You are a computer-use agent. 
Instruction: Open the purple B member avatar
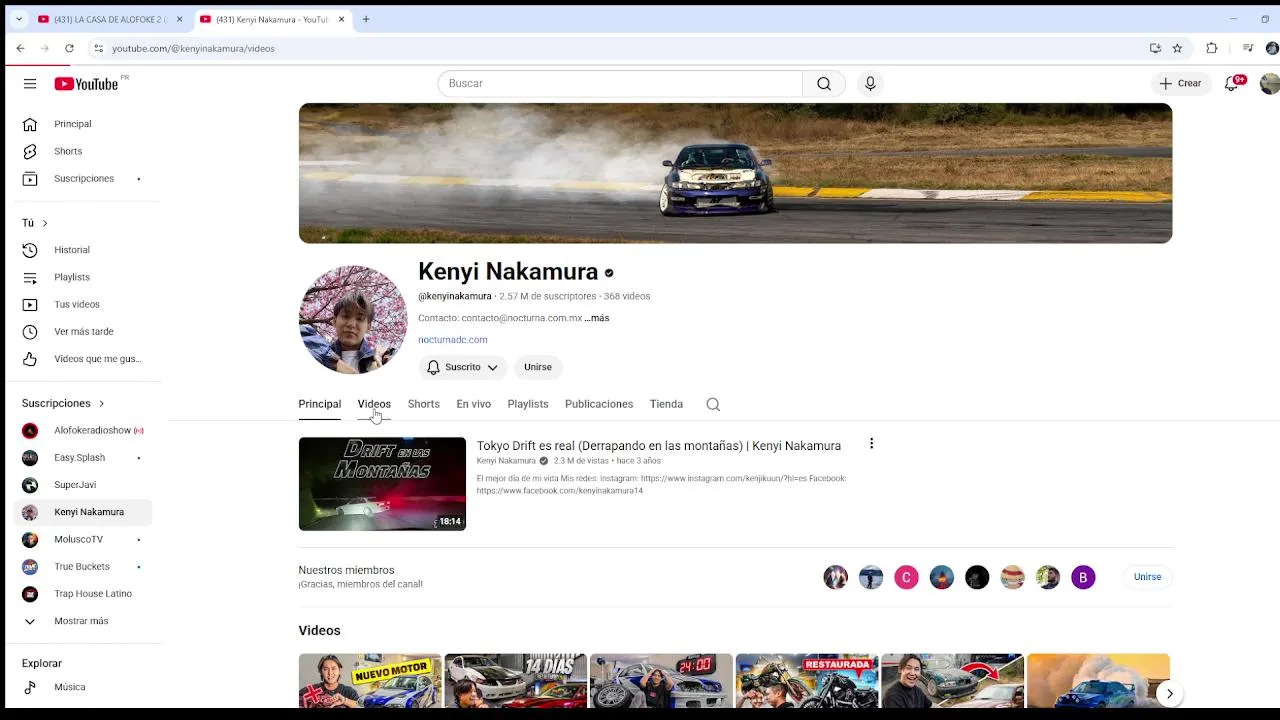coord(1083,577)
